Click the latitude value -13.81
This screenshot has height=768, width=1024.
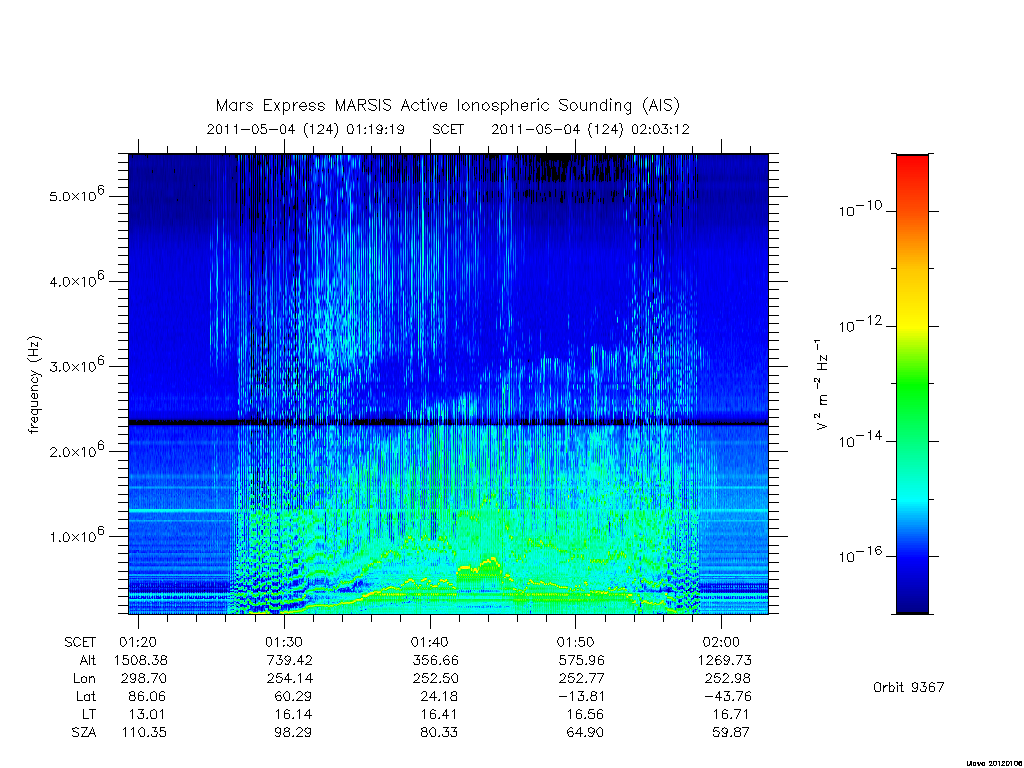point(581,696)
